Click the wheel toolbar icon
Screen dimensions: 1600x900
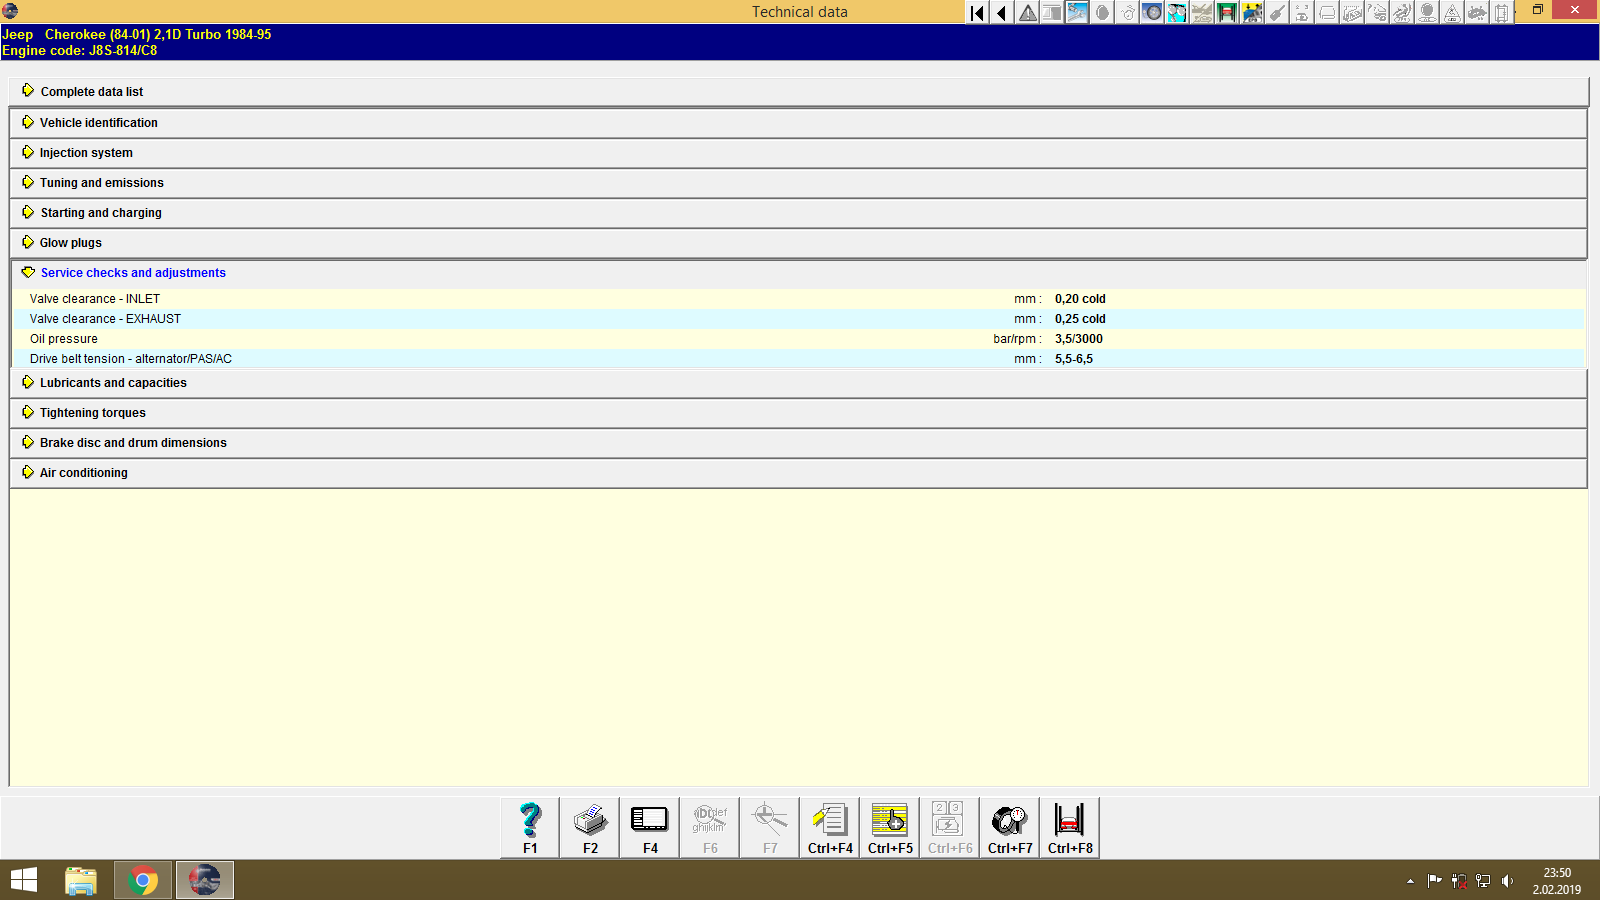[1152, 12]
